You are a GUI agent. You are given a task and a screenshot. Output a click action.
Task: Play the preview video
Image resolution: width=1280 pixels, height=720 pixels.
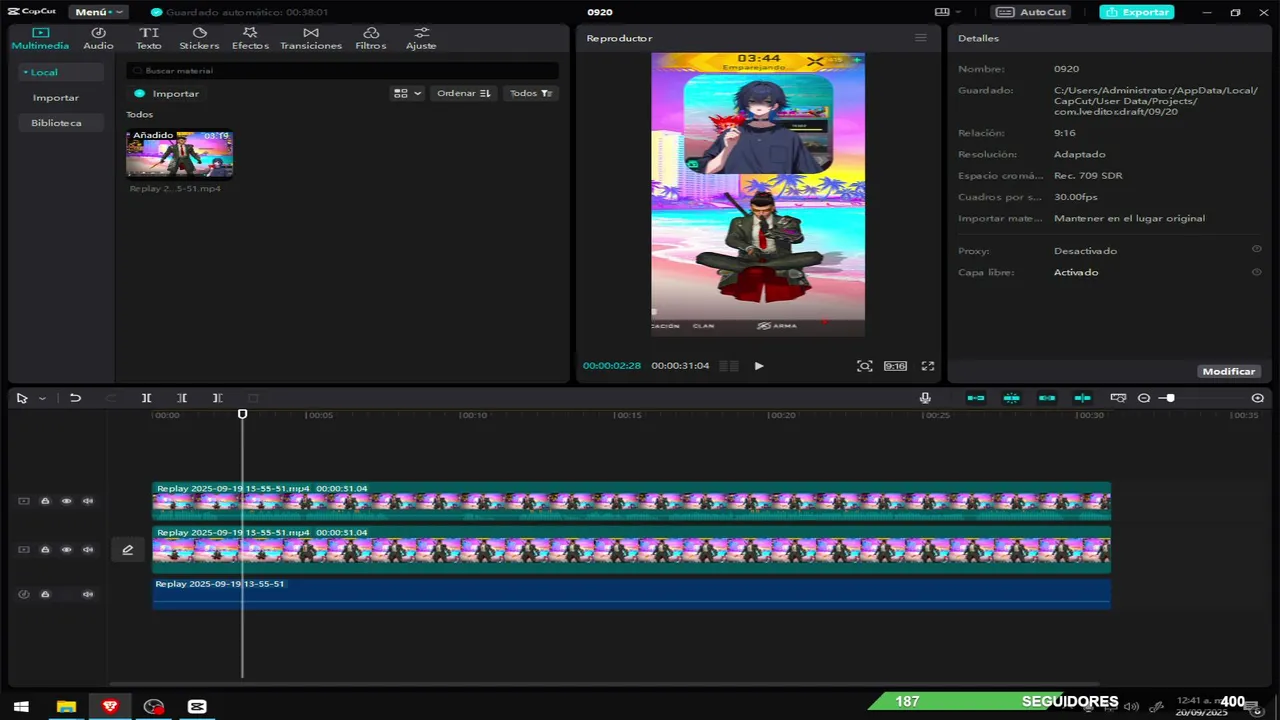click(759, 366)
